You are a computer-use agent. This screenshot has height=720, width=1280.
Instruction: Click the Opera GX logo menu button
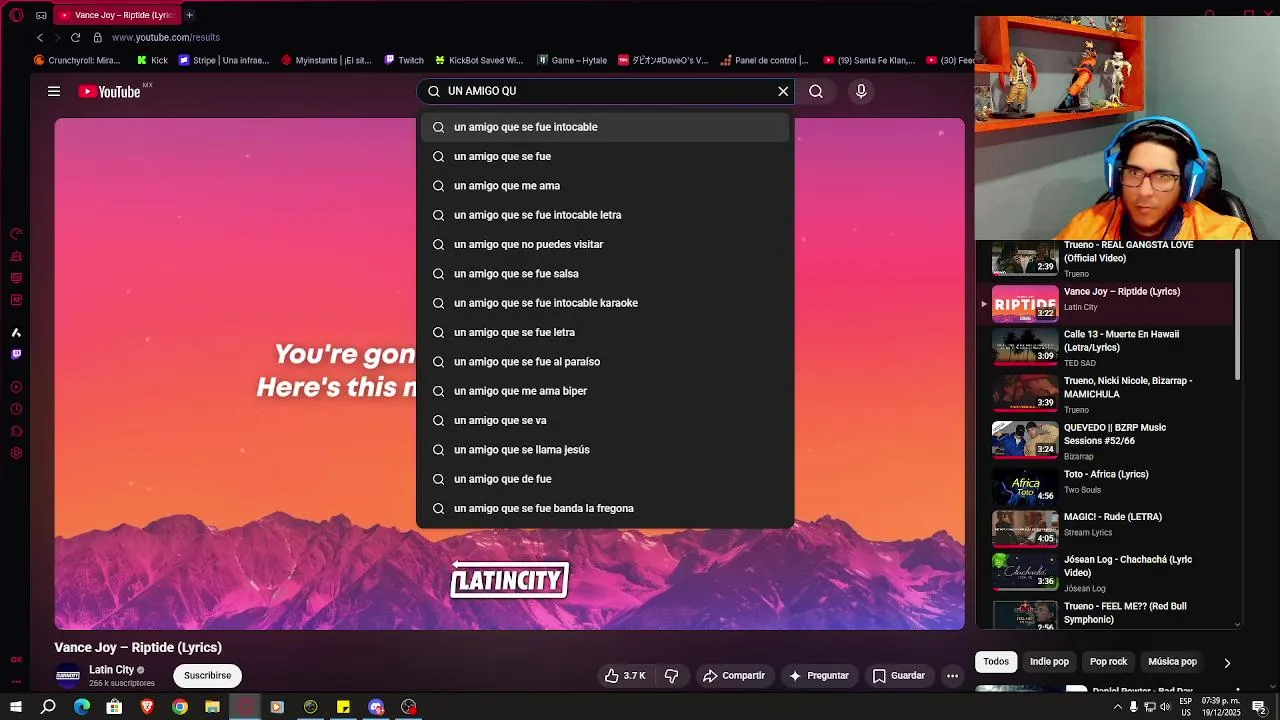pyautogui.click(x=16, y=15)
